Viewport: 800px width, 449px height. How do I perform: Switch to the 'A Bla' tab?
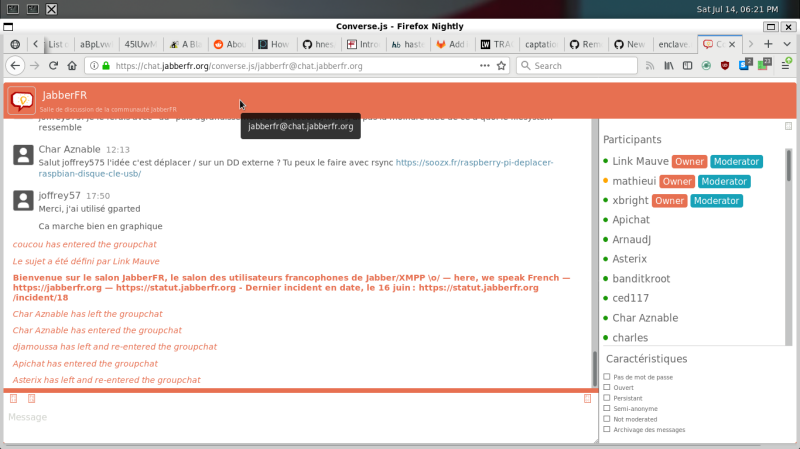pos(186,44)
